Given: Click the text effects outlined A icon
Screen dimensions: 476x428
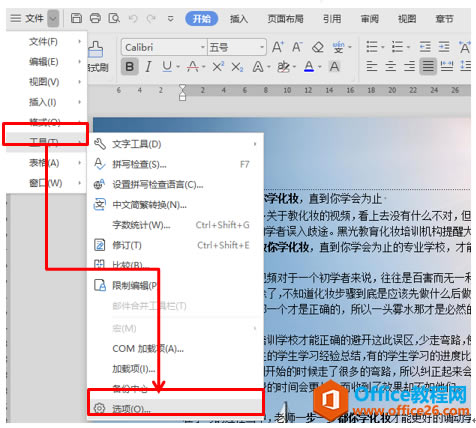Looking at the screenshot, I should [258, 67].
